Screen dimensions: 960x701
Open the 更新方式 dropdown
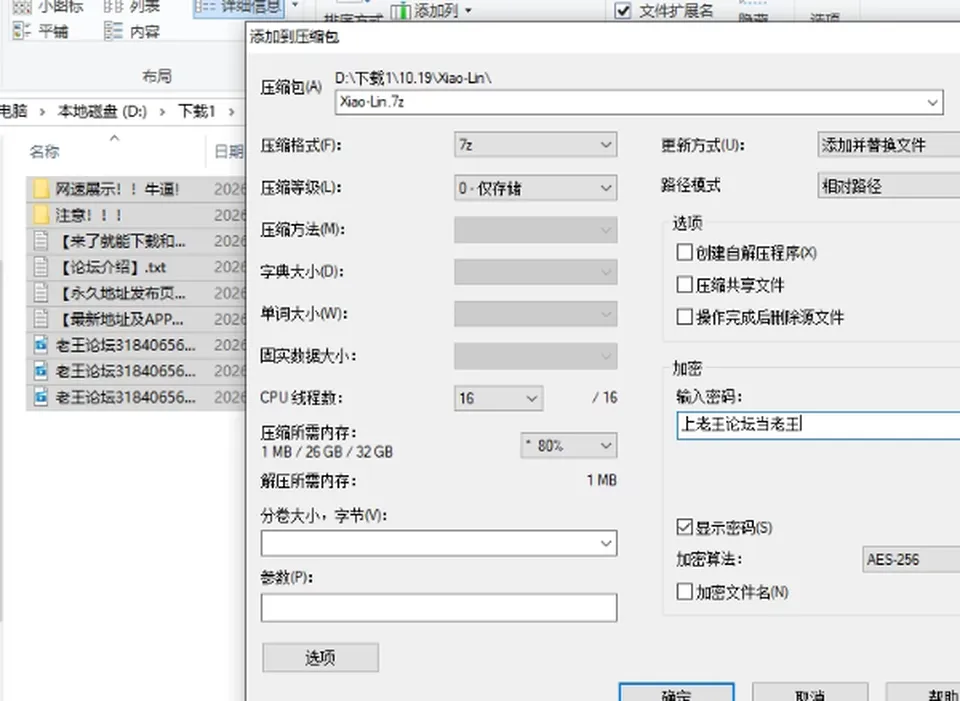coord(889,145)
